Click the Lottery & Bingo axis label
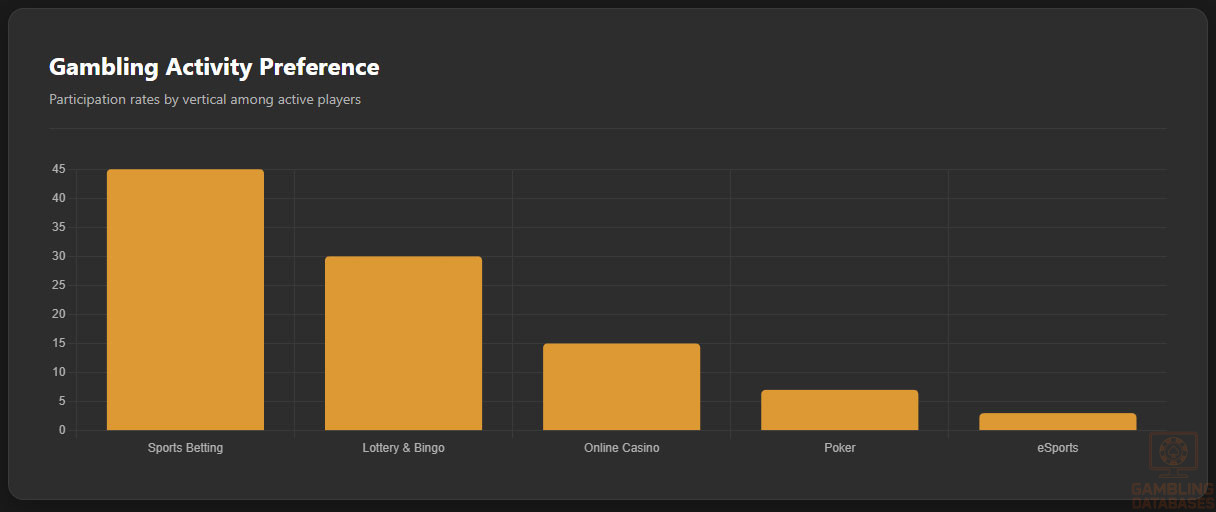 403,448
